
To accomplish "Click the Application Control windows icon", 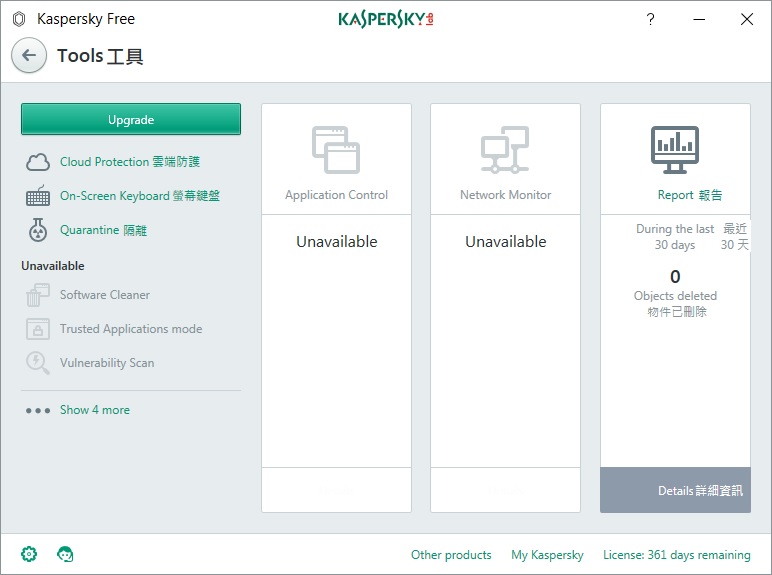I will (x=336, y=150).
